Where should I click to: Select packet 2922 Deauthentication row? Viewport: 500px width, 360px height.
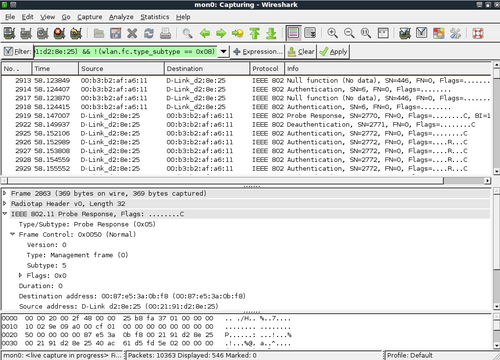pos(247,124)
